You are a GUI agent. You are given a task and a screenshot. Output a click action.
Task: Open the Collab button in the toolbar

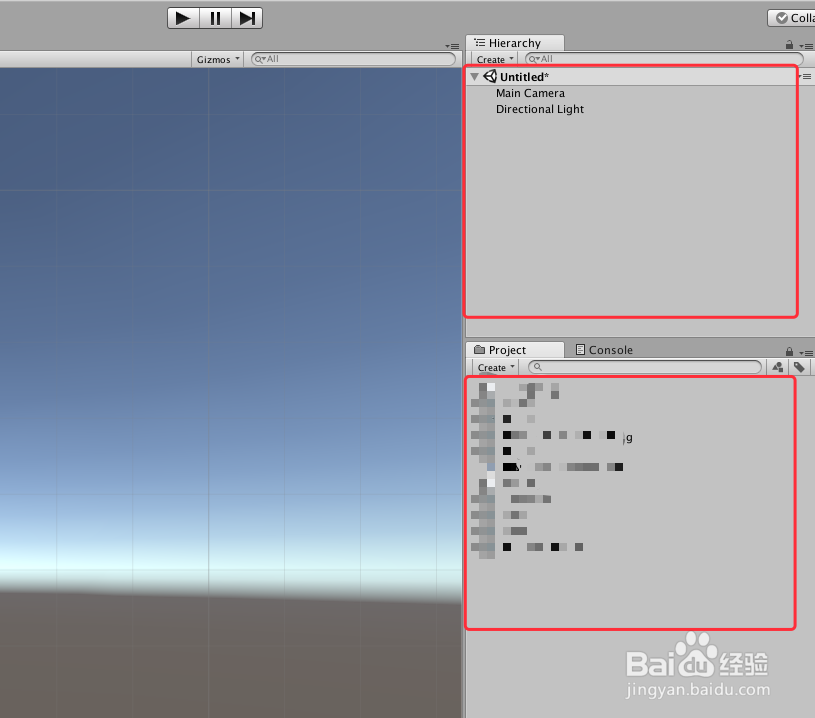click(x=792, y=18)
